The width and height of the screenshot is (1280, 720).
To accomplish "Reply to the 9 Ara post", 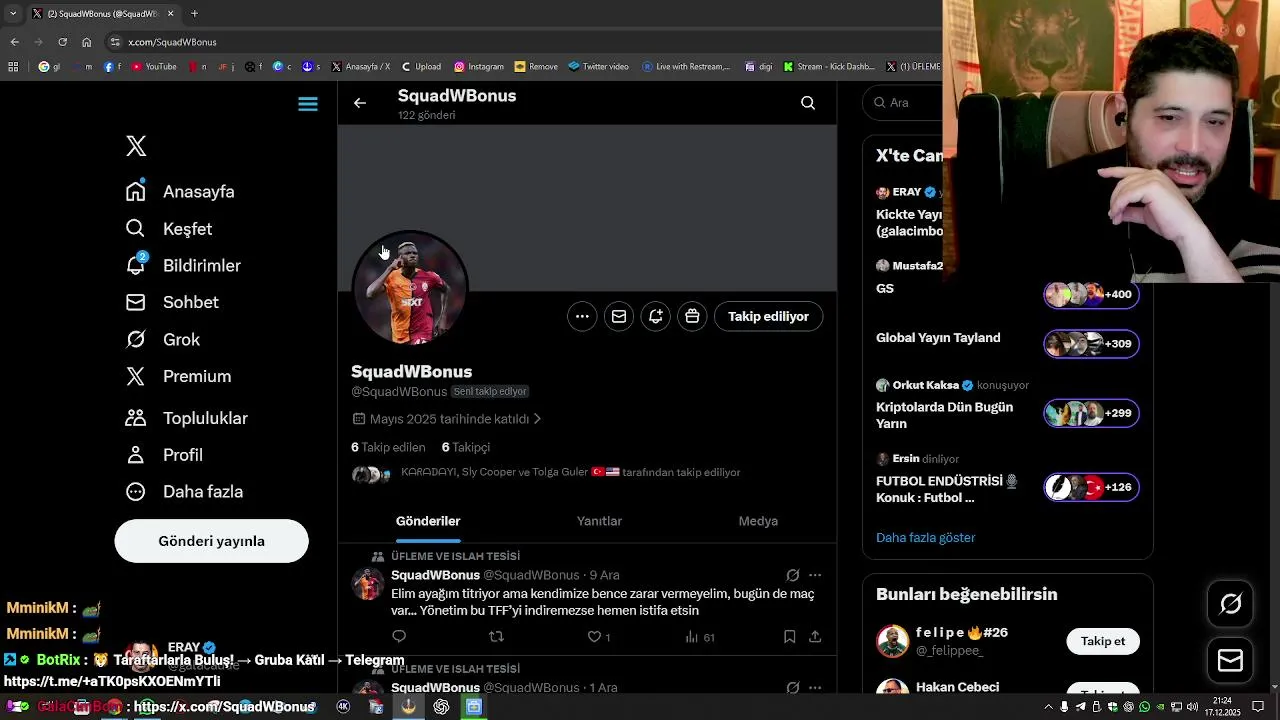I will coord(399,637).
